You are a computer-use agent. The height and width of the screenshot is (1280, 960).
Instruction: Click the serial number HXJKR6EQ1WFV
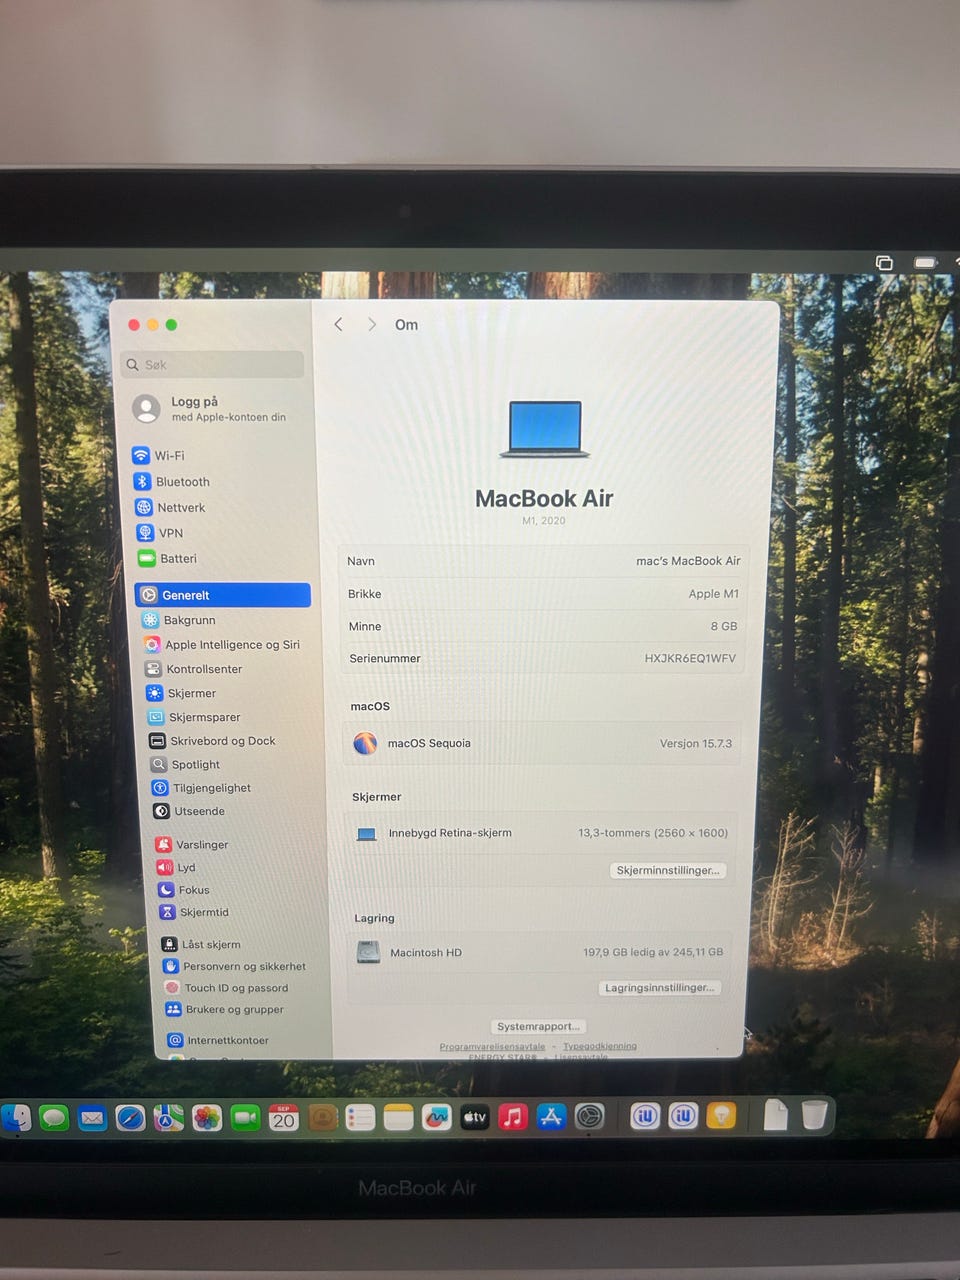tap(690, 658)
